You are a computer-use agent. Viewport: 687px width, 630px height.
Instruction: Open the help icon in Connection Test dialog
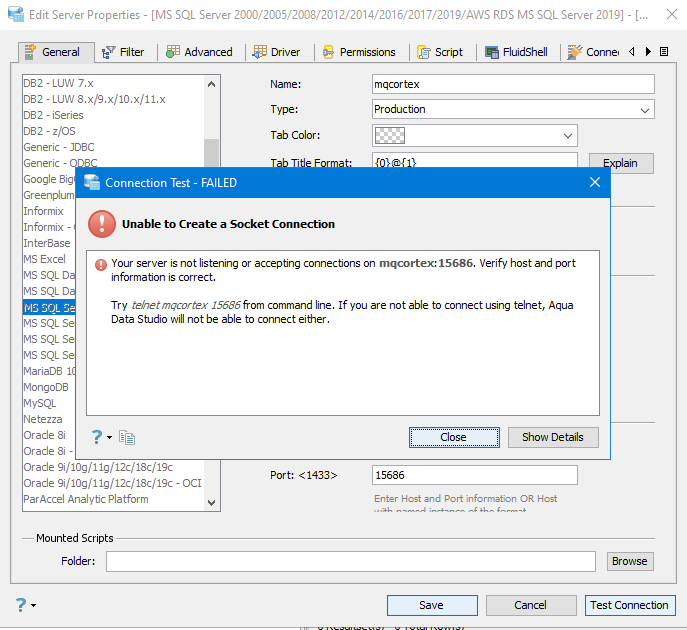[97, 437]
